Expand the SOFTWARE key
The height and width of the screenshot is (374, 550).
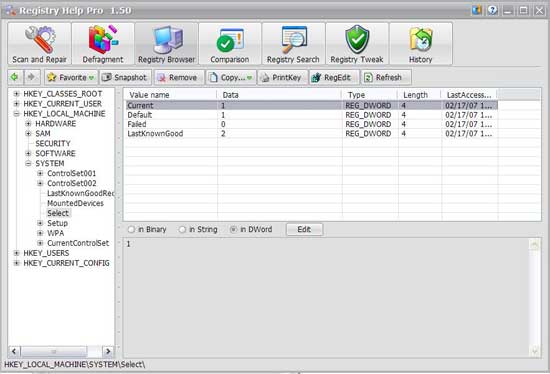pos(28,153)
